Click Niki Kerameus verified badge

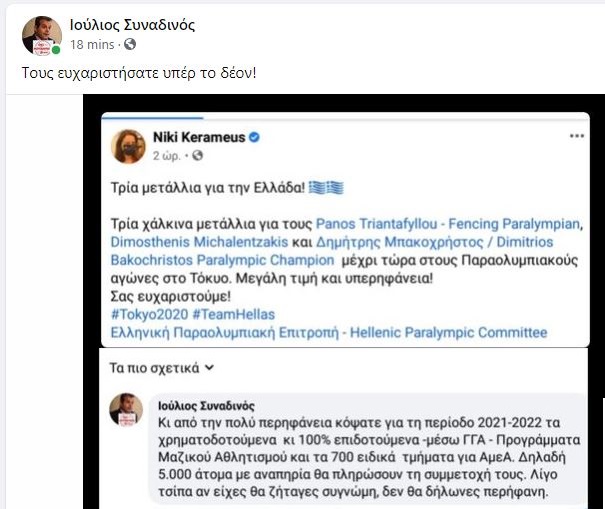point(254,137)
